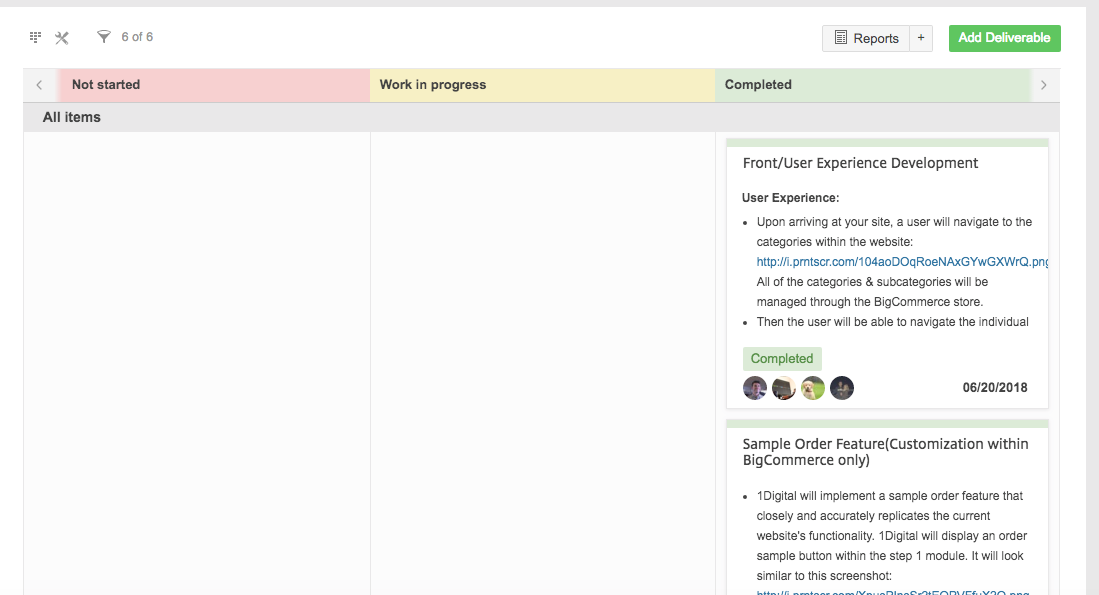The height and width of the screenshot is (595, 1099).
Task: Click the golden puppy assignee avatar
Action: click(x=813, y=388)
